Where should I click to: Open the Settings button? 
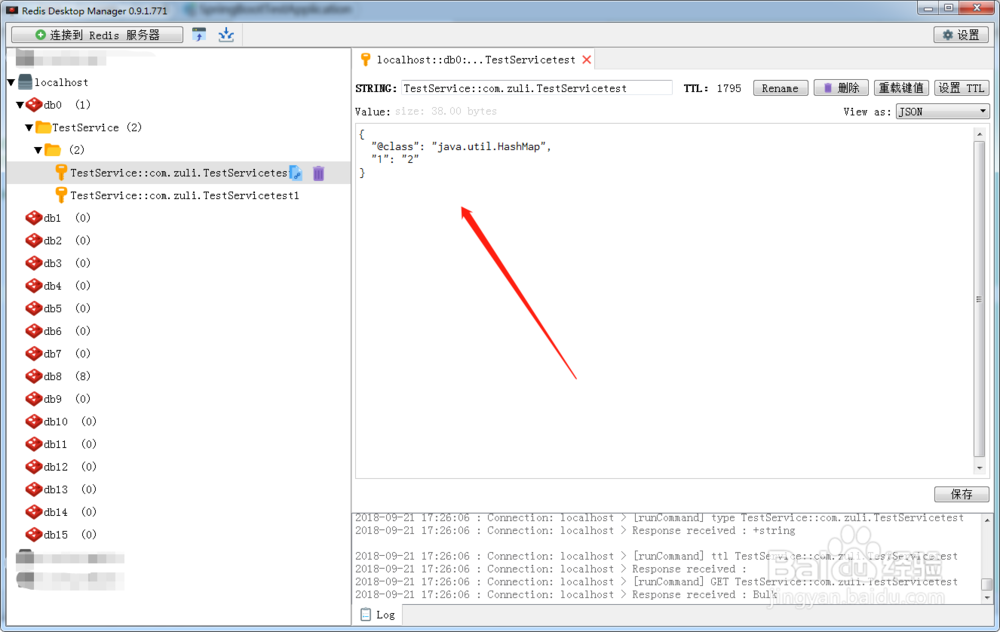pyautogui.click(x=961, y=34)
